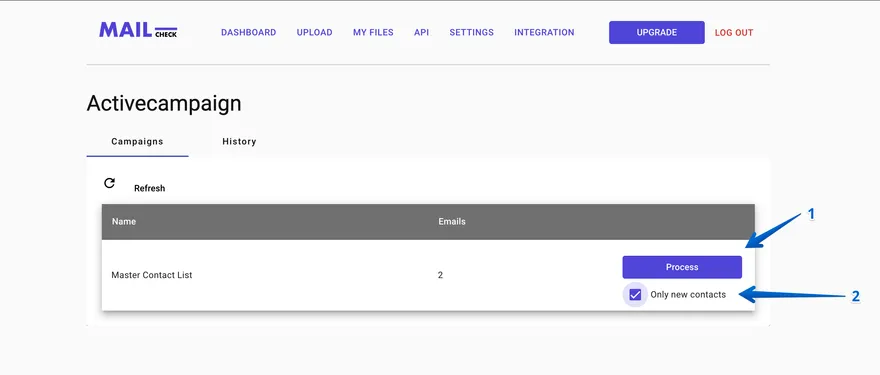Go to the Integration page
The height and width of the screenshot is (375, 880).
click(544, 33)
